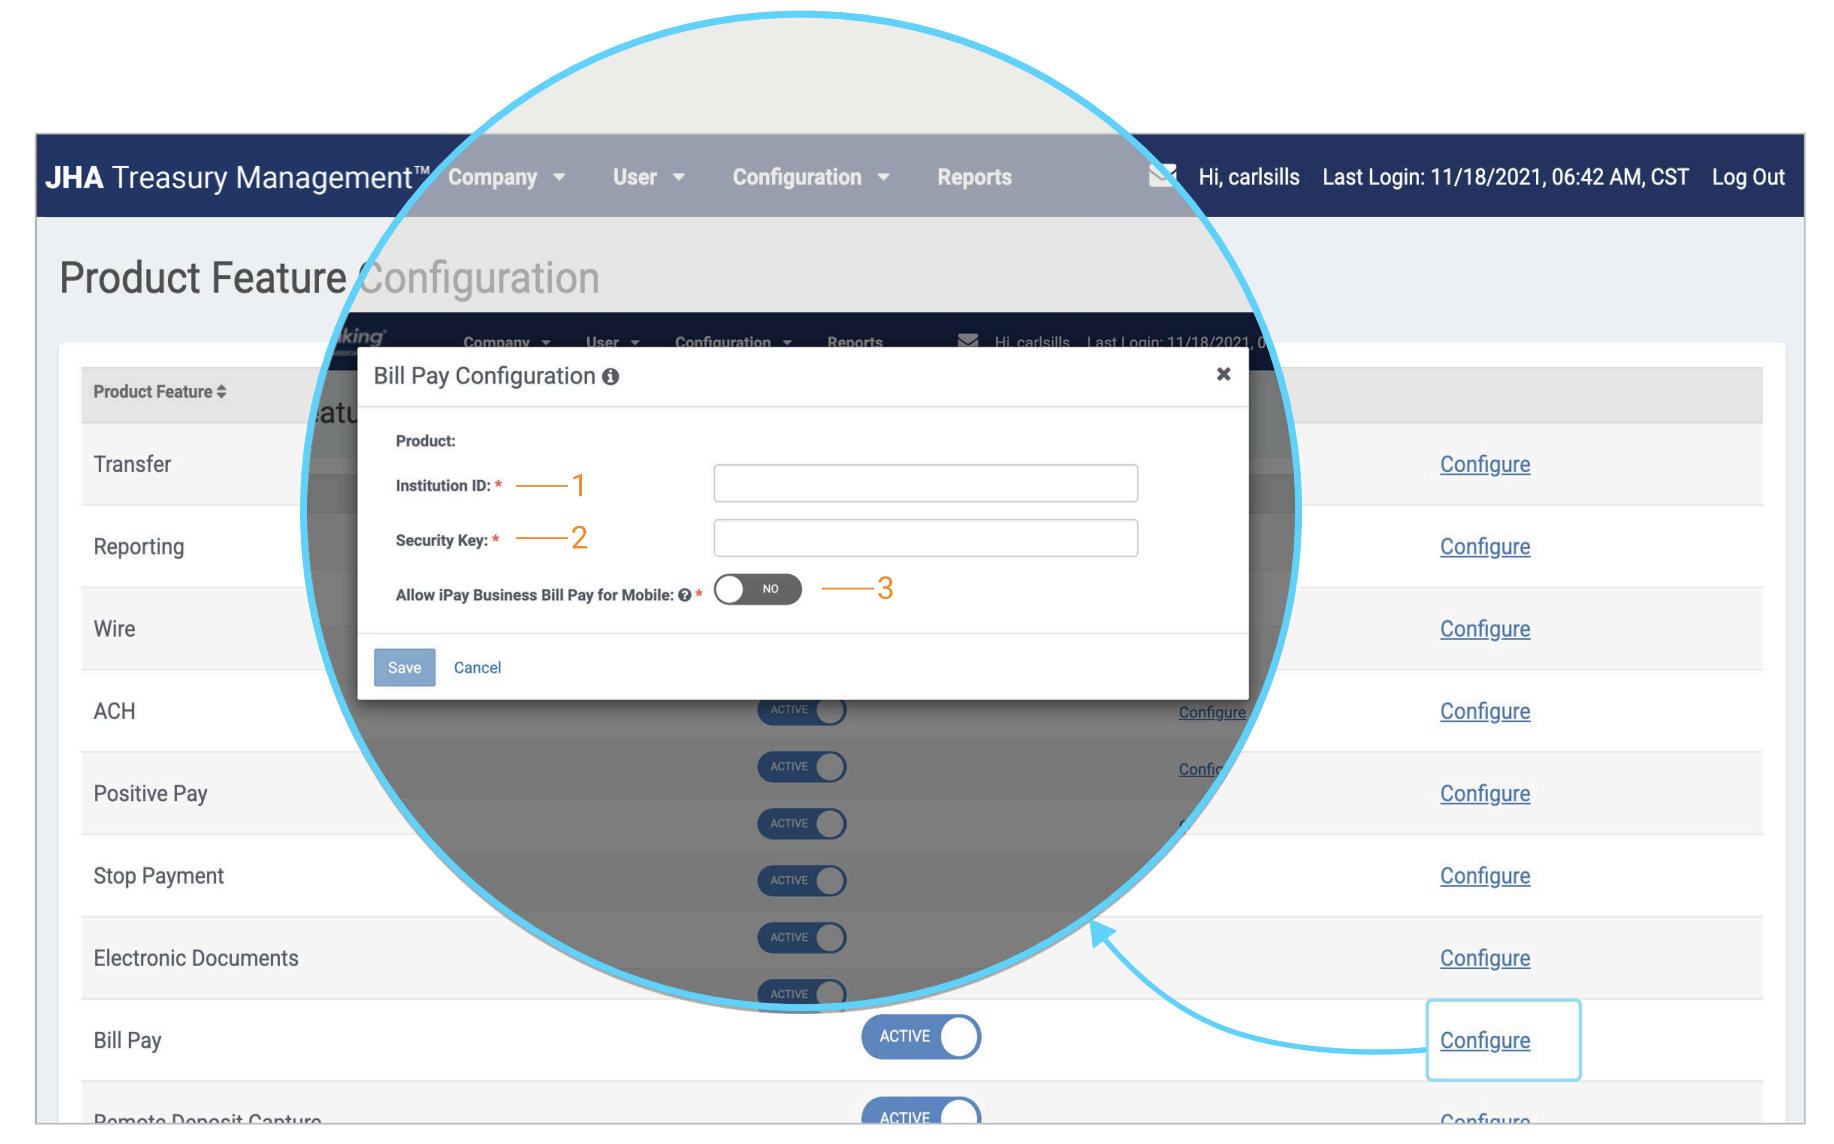Click the Security Key input field
The width and height of the screenshot is (1834, 1144).
point(925,538)
